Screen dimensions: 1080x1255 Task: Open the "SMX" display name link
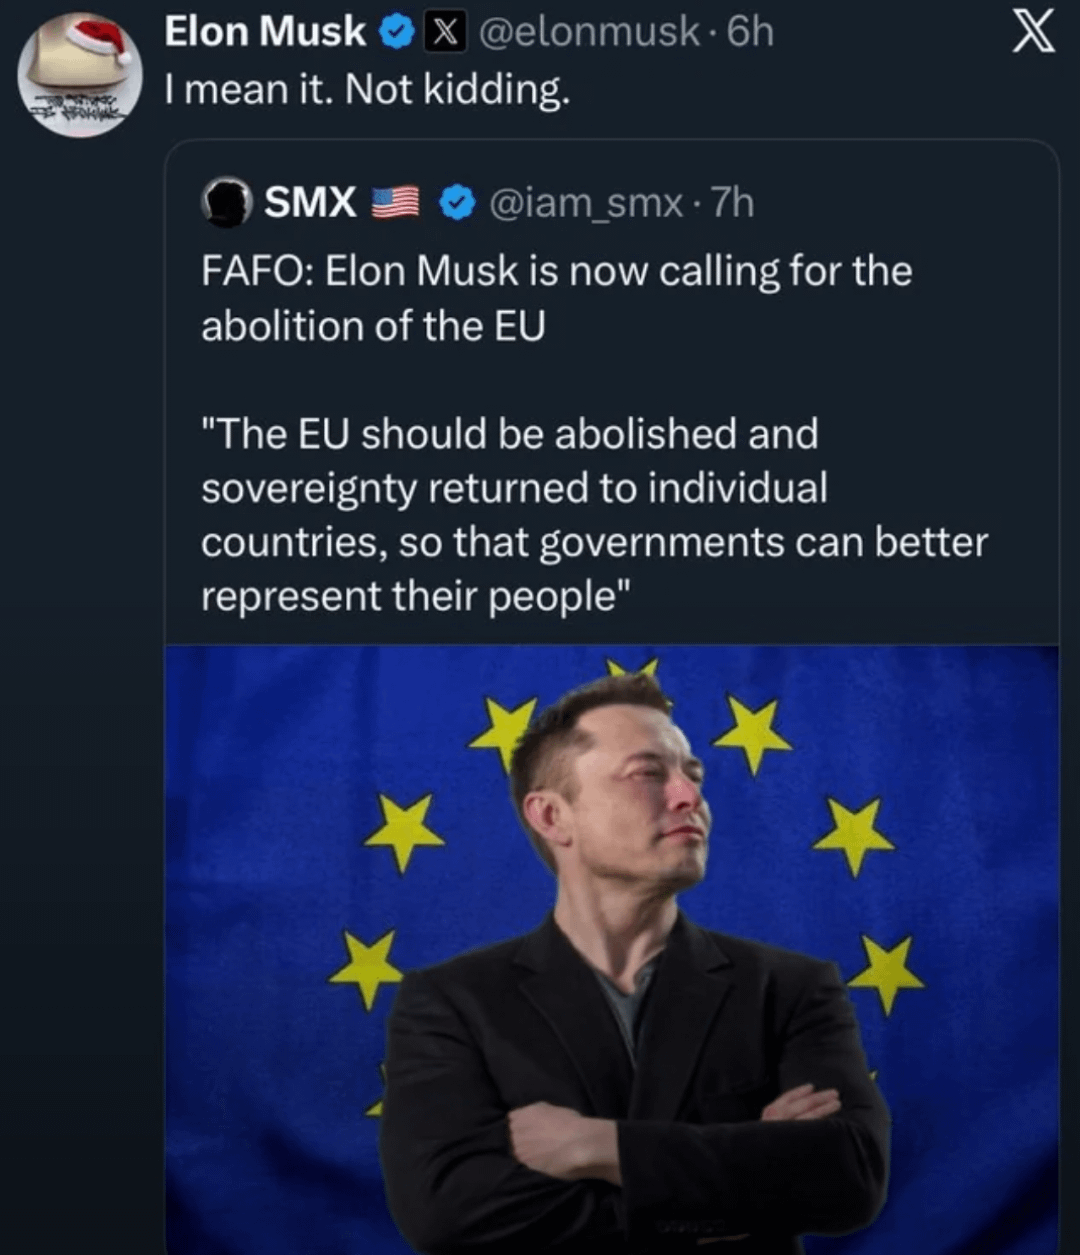(x=310, y=203)
